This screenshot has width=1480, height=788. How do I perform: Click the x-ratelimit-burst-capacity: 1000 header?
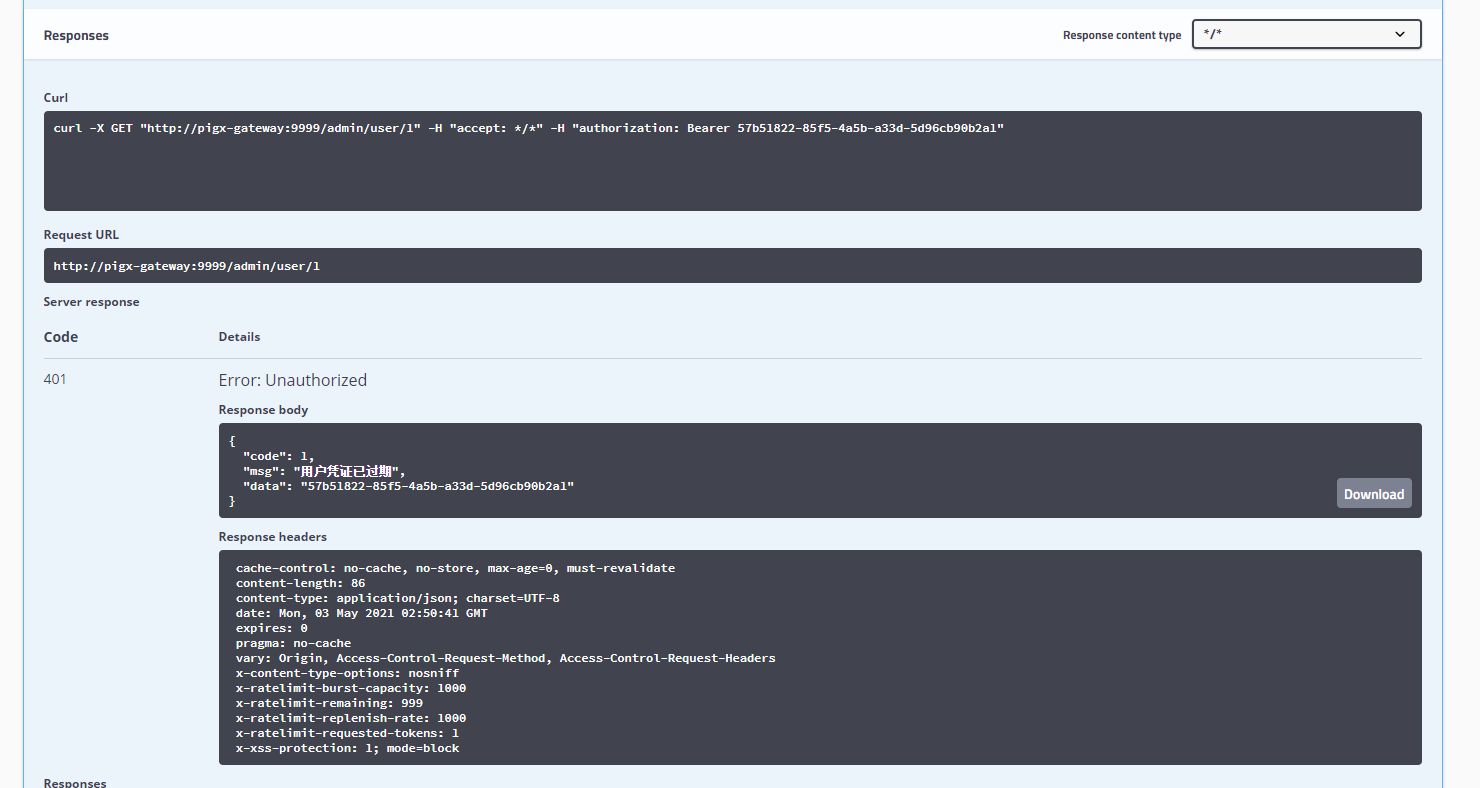(351, 688)
